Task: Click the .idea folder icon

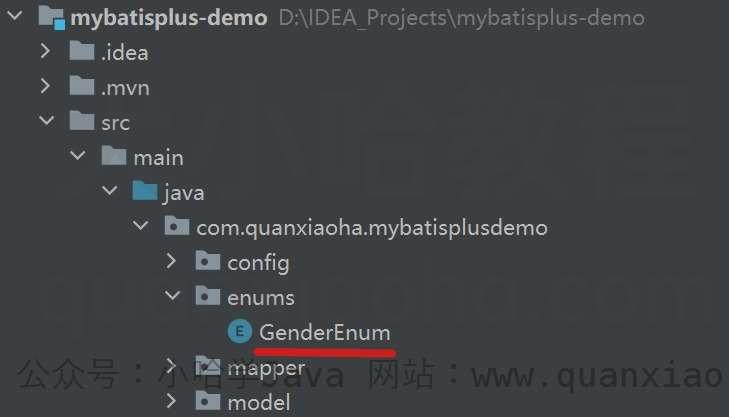Action: click(x=82, y=51)
